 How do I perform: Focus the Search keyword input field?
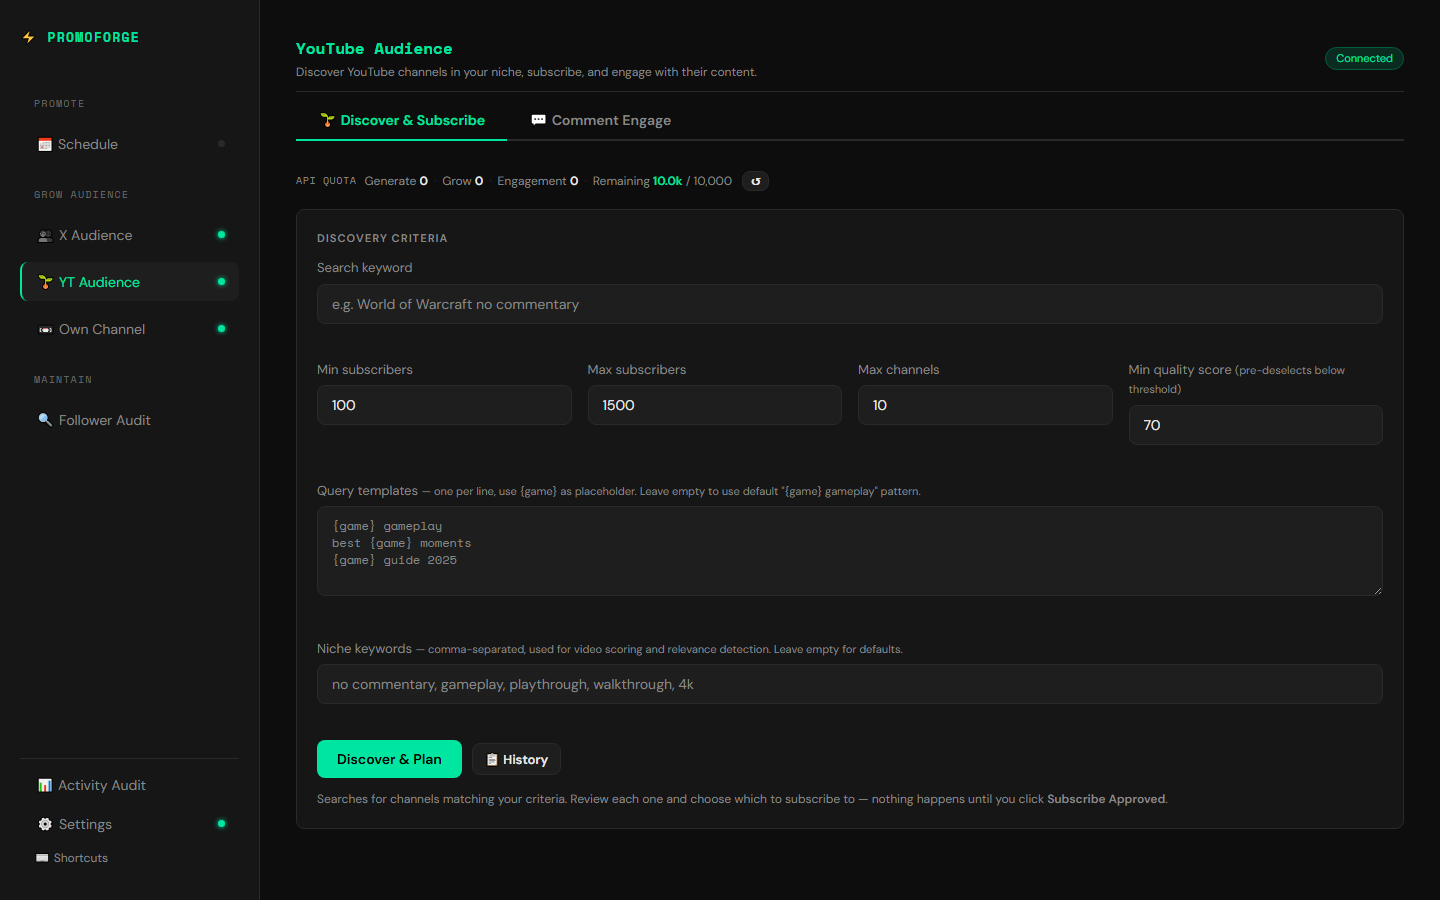[x=849, y=304]
